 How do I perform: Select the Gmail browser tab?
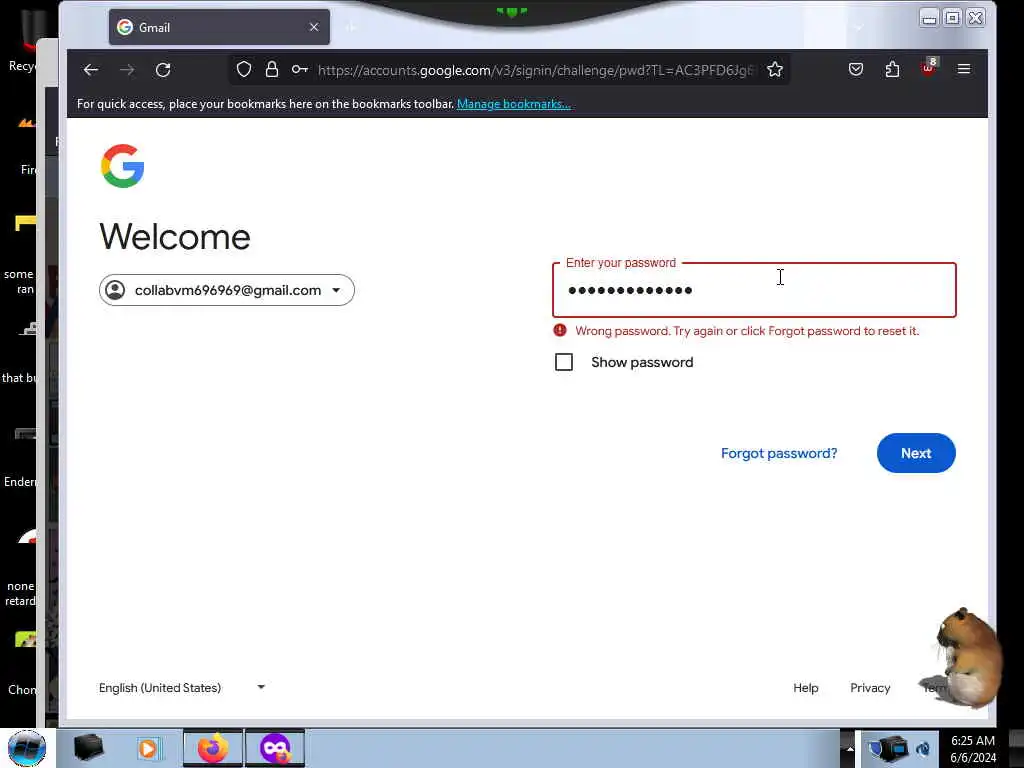[219, 27]
